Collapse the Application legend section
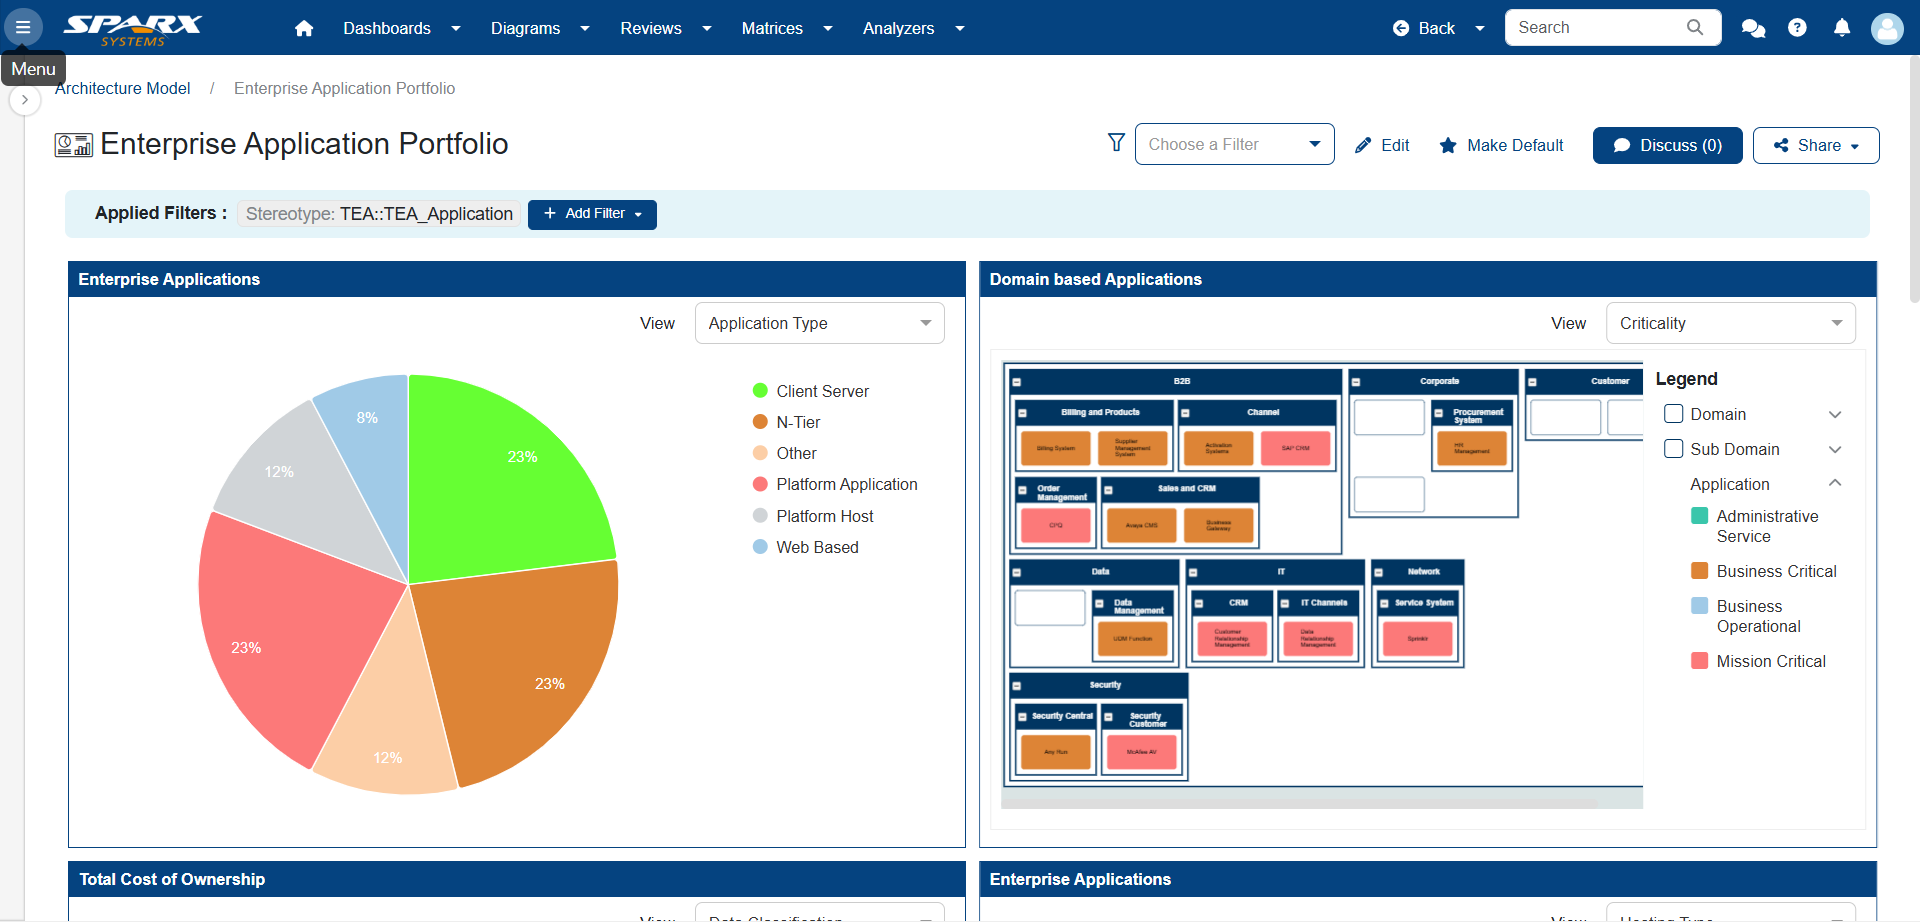 (1835, 484)
